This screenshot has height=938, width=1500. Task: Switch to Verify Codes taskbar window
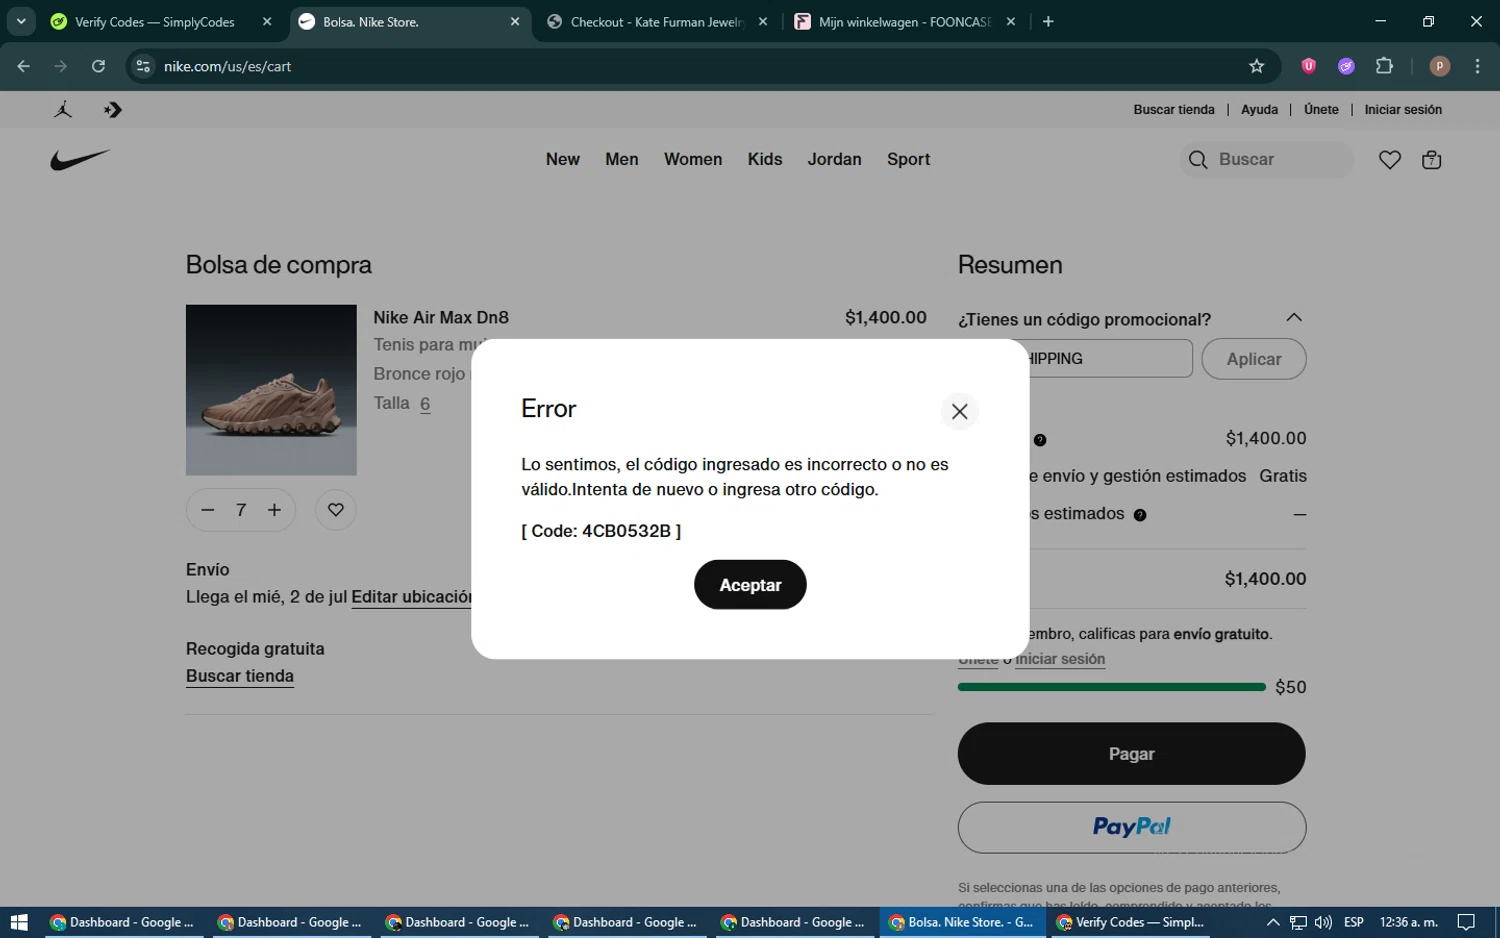[x=1129, y=922]
